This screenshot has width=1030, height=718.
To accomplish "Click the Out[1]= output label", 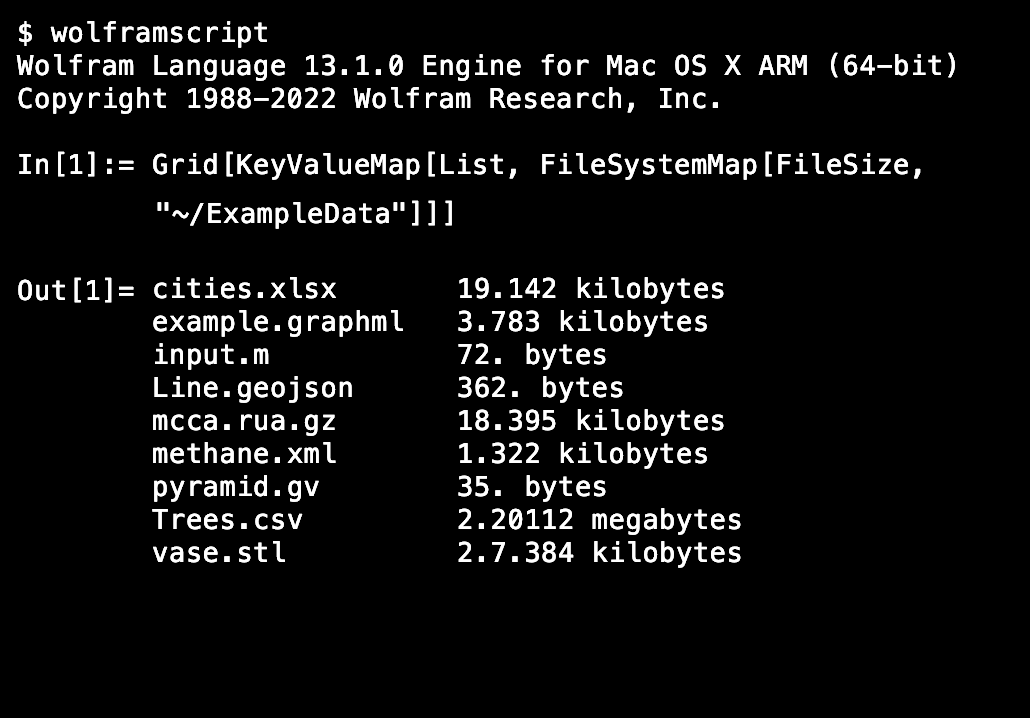I will [x=76, y=290].
